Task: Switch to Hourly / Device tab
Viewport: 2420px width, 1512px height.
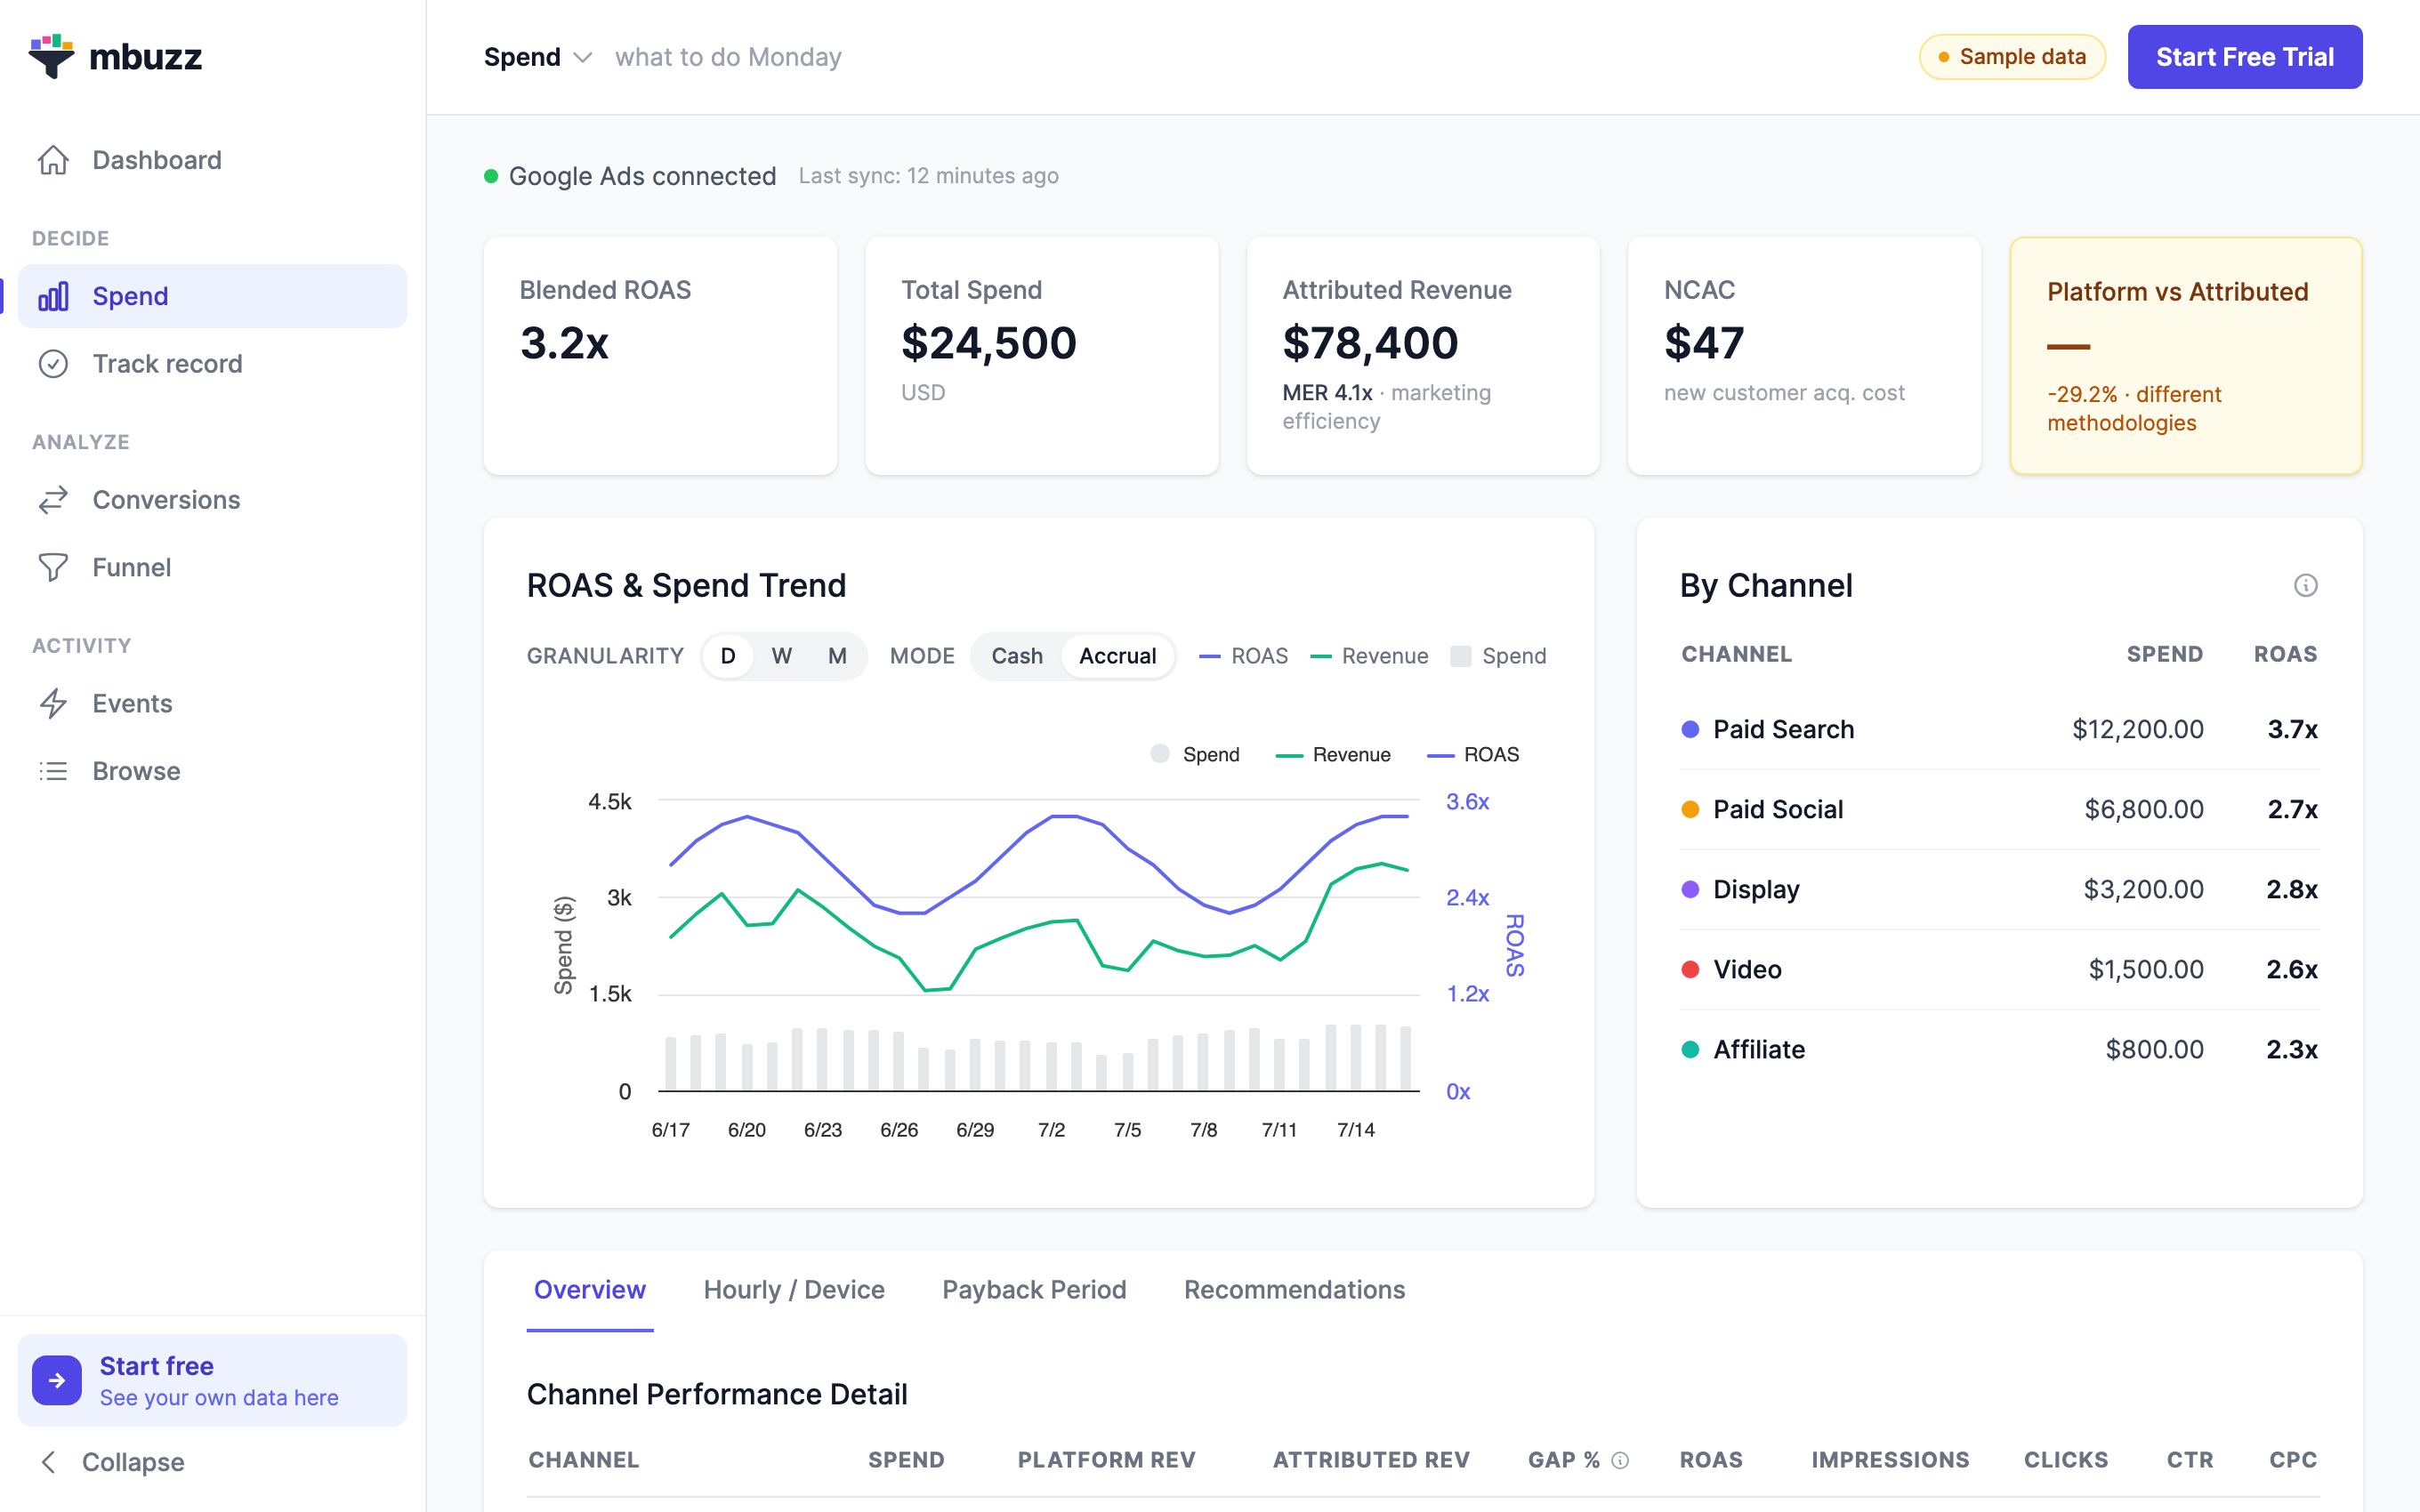Action: [x=794, y=1290]
